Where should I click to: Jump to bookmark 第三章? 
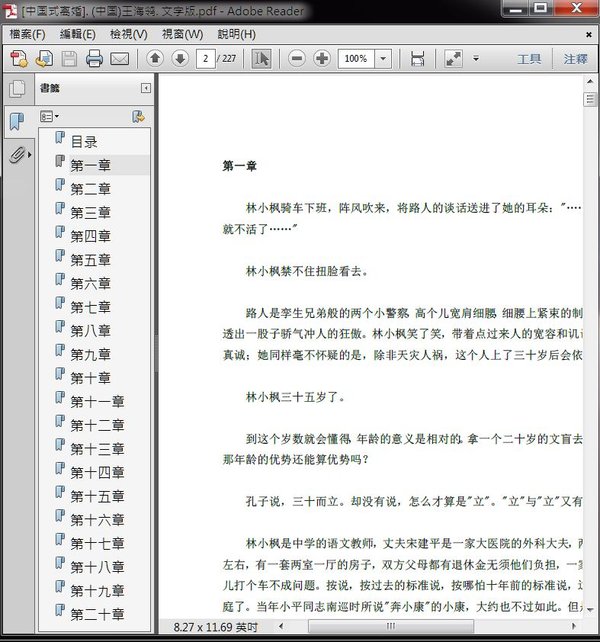pos(91,213)
